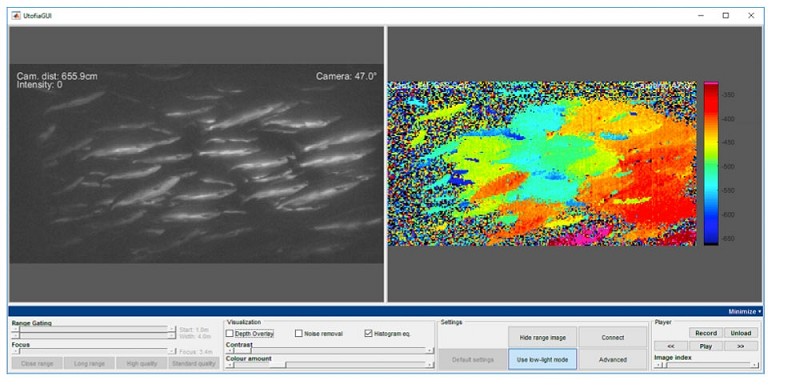Image resolution: width=800 pixels, height=392 pixels.
Task: Open the Advanced settings button
Action: point(613,359)
